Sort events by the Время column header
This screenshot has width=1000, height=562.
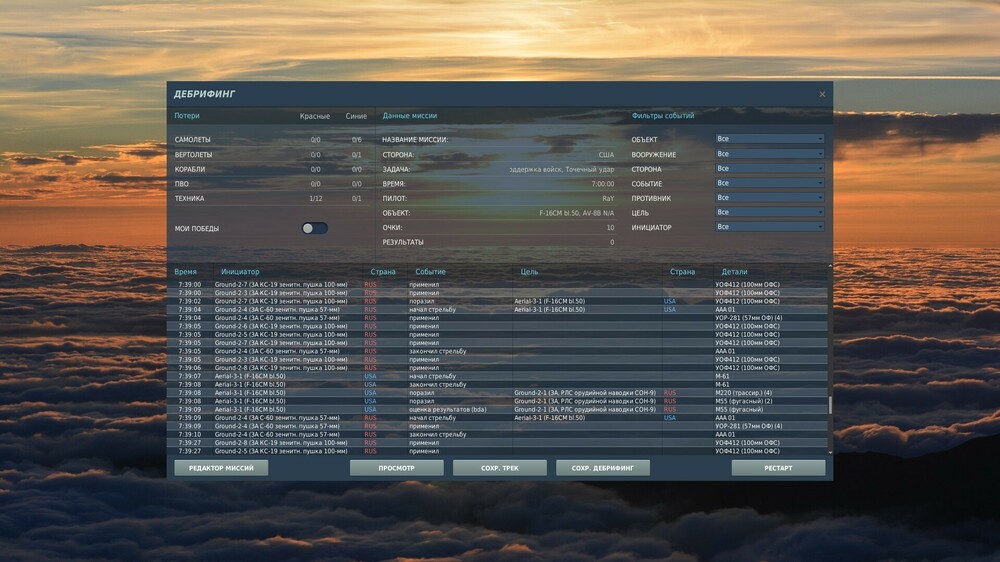[x=186, y=272]
